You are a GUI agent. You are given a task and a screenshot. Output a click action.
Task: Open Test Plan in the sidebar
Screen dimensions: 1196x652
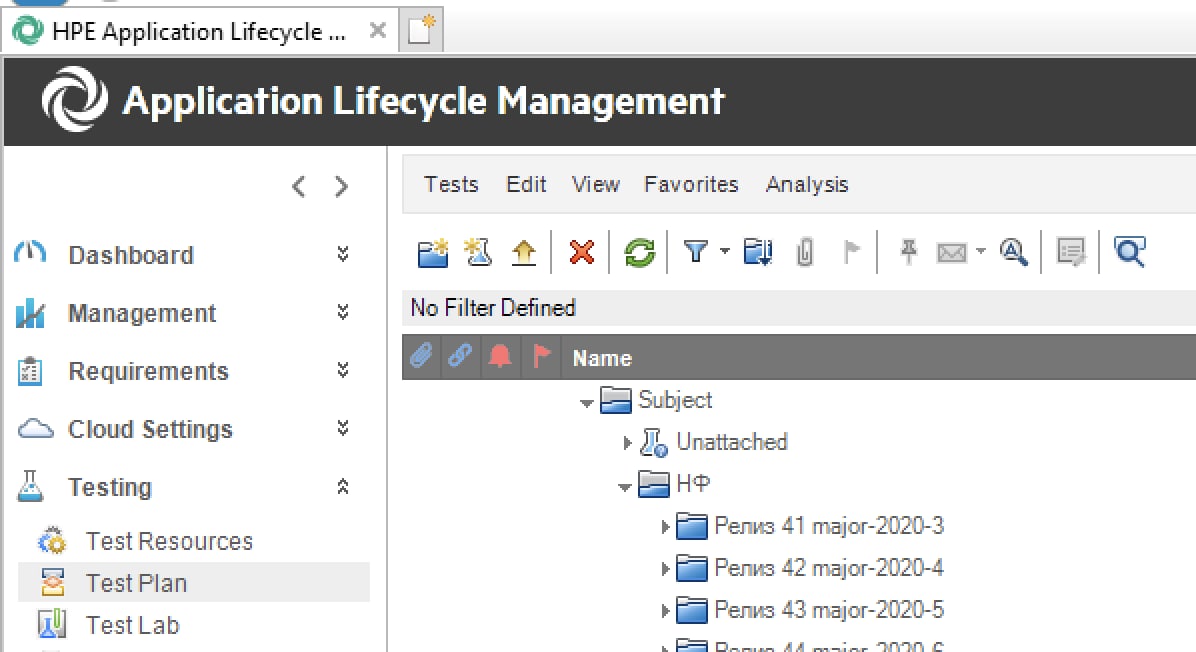(137, 583)
